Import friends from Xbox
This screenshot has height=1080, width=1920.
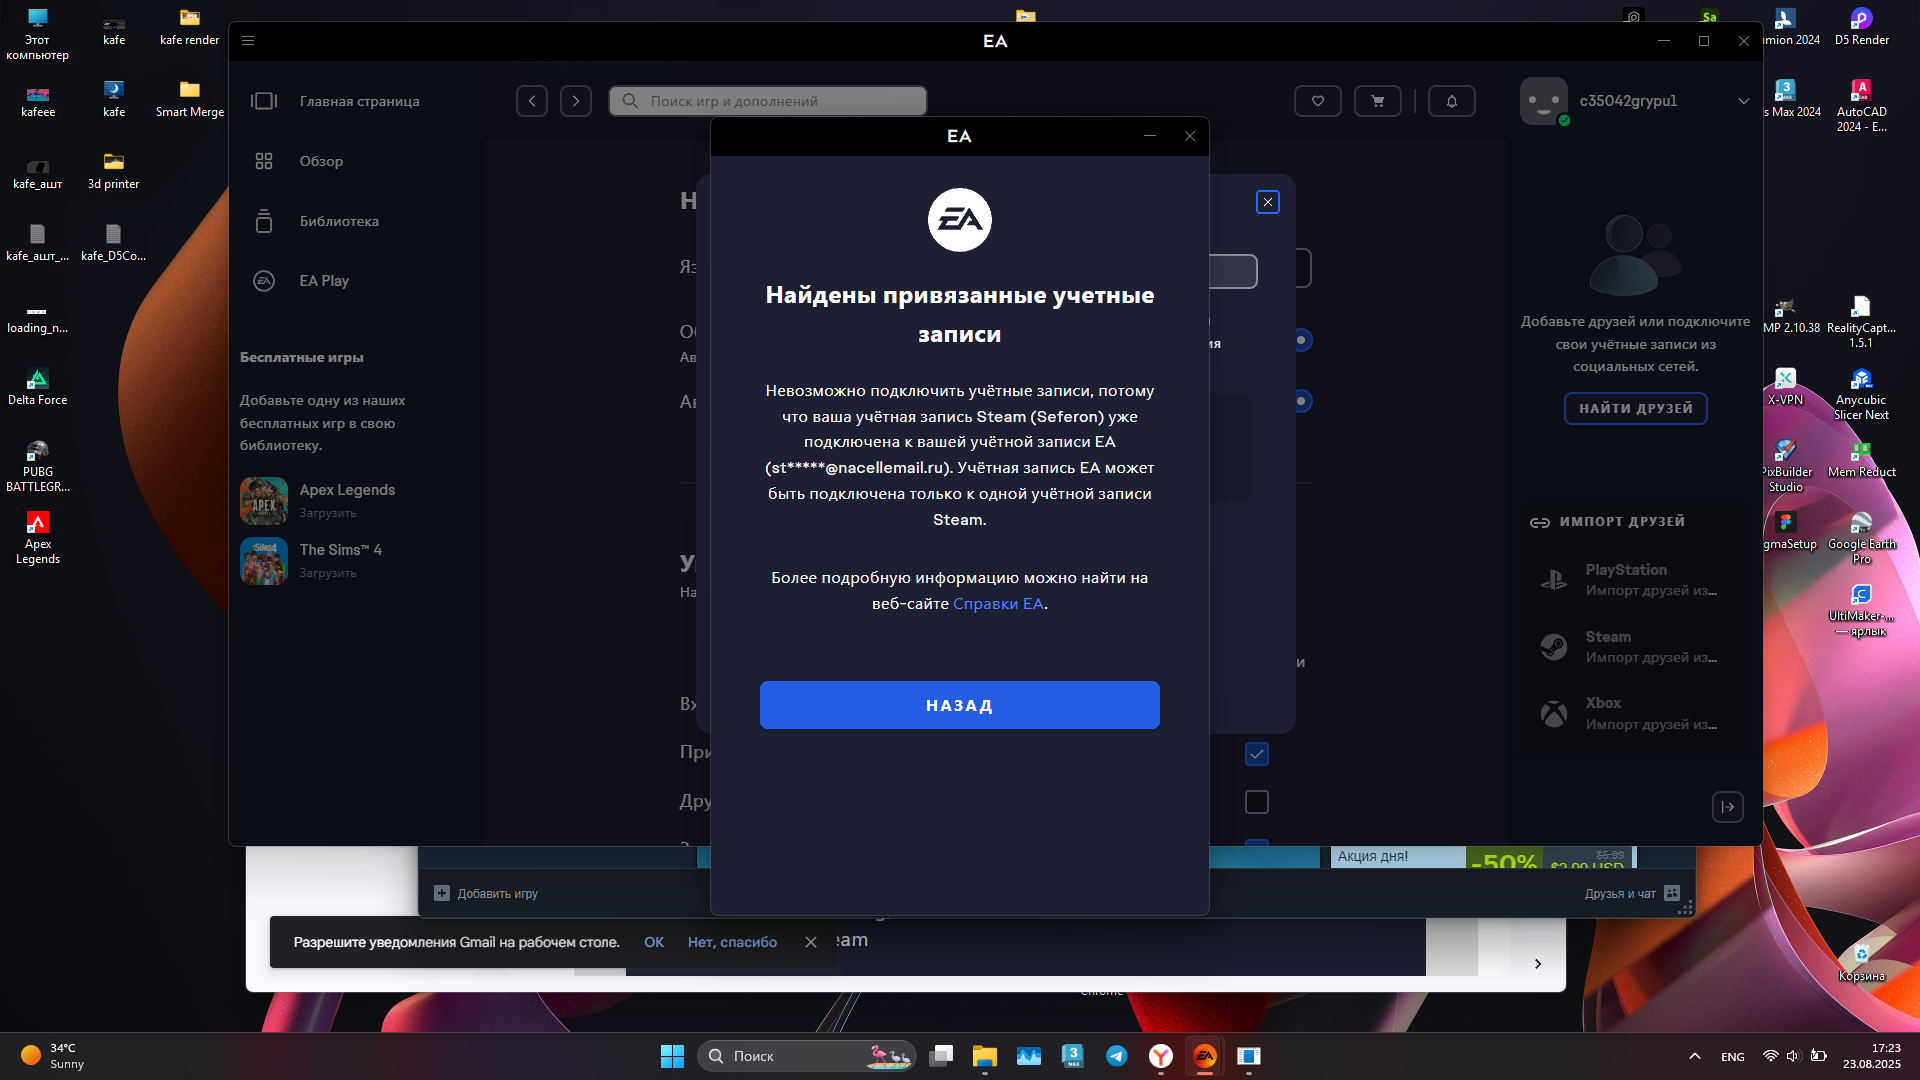[1635, 713]
